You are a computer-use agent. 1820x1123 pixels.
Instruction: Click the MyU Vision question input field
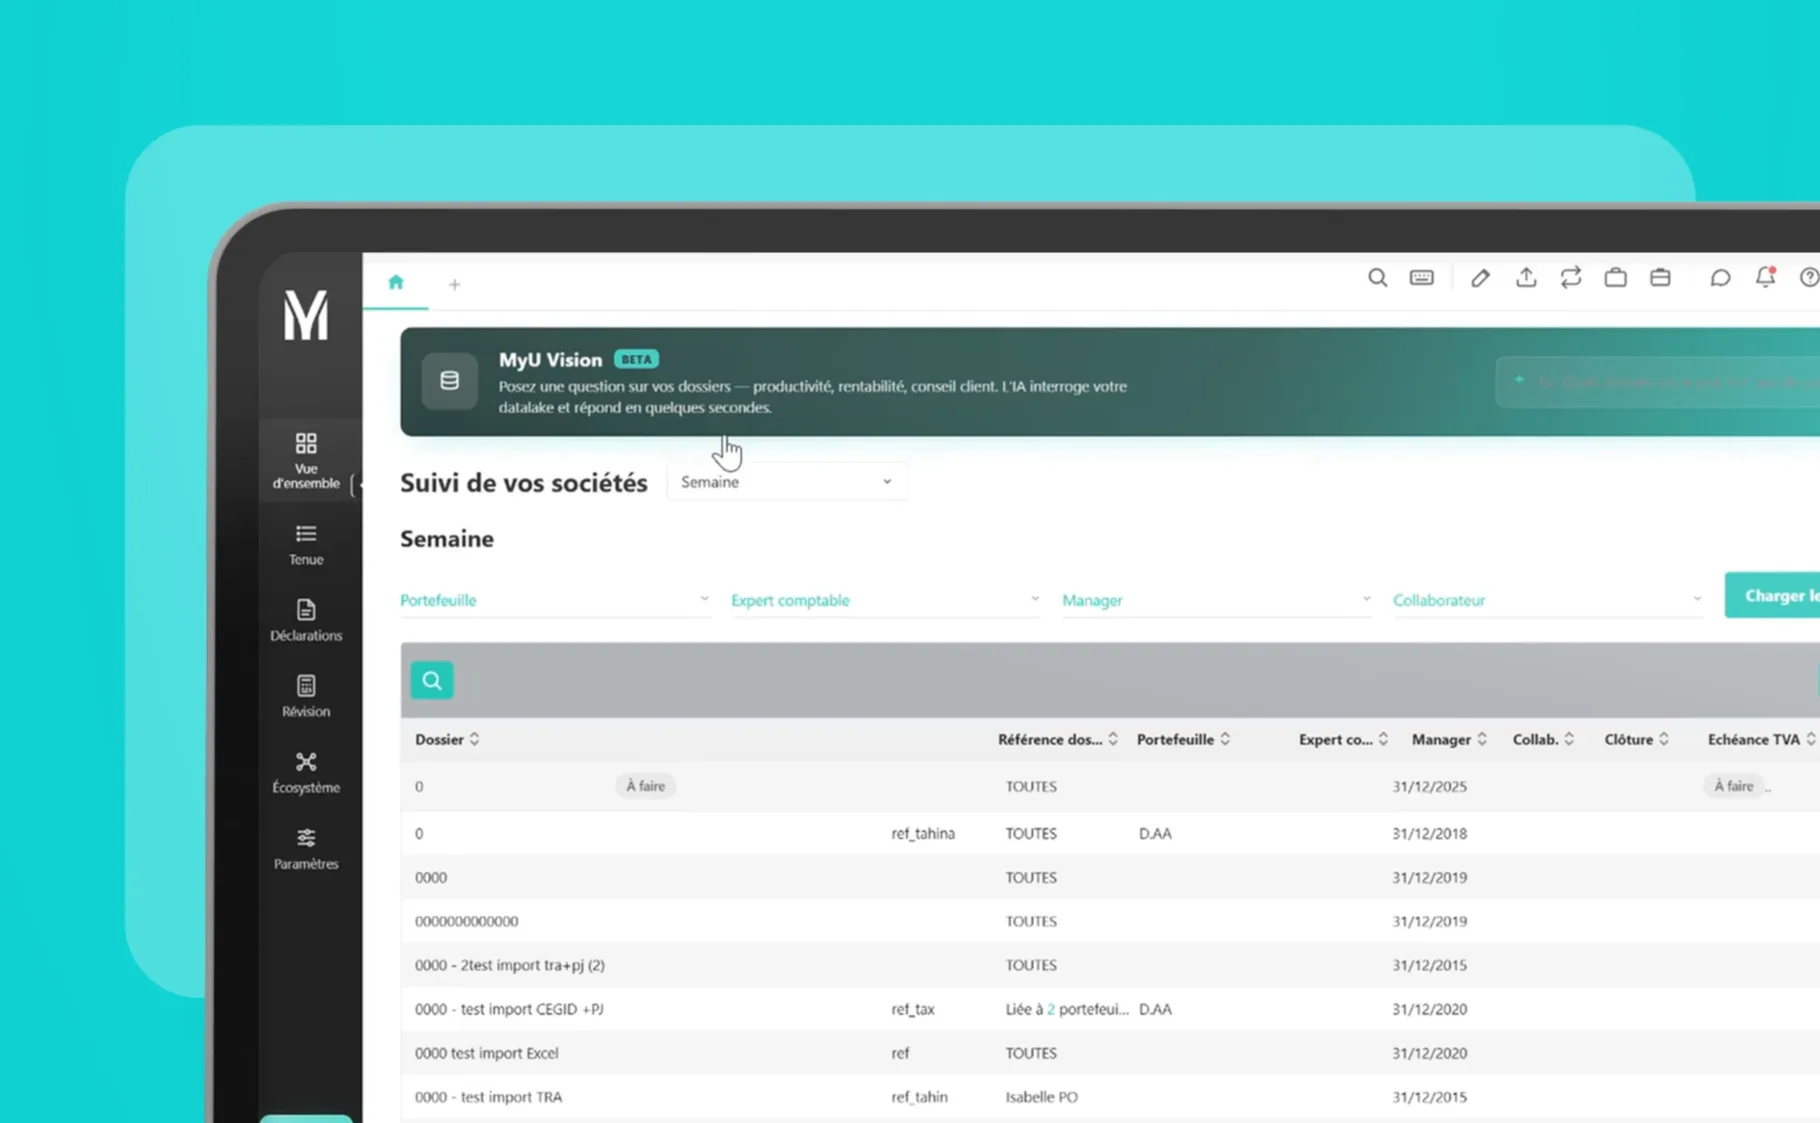(x=1660, y=382)
